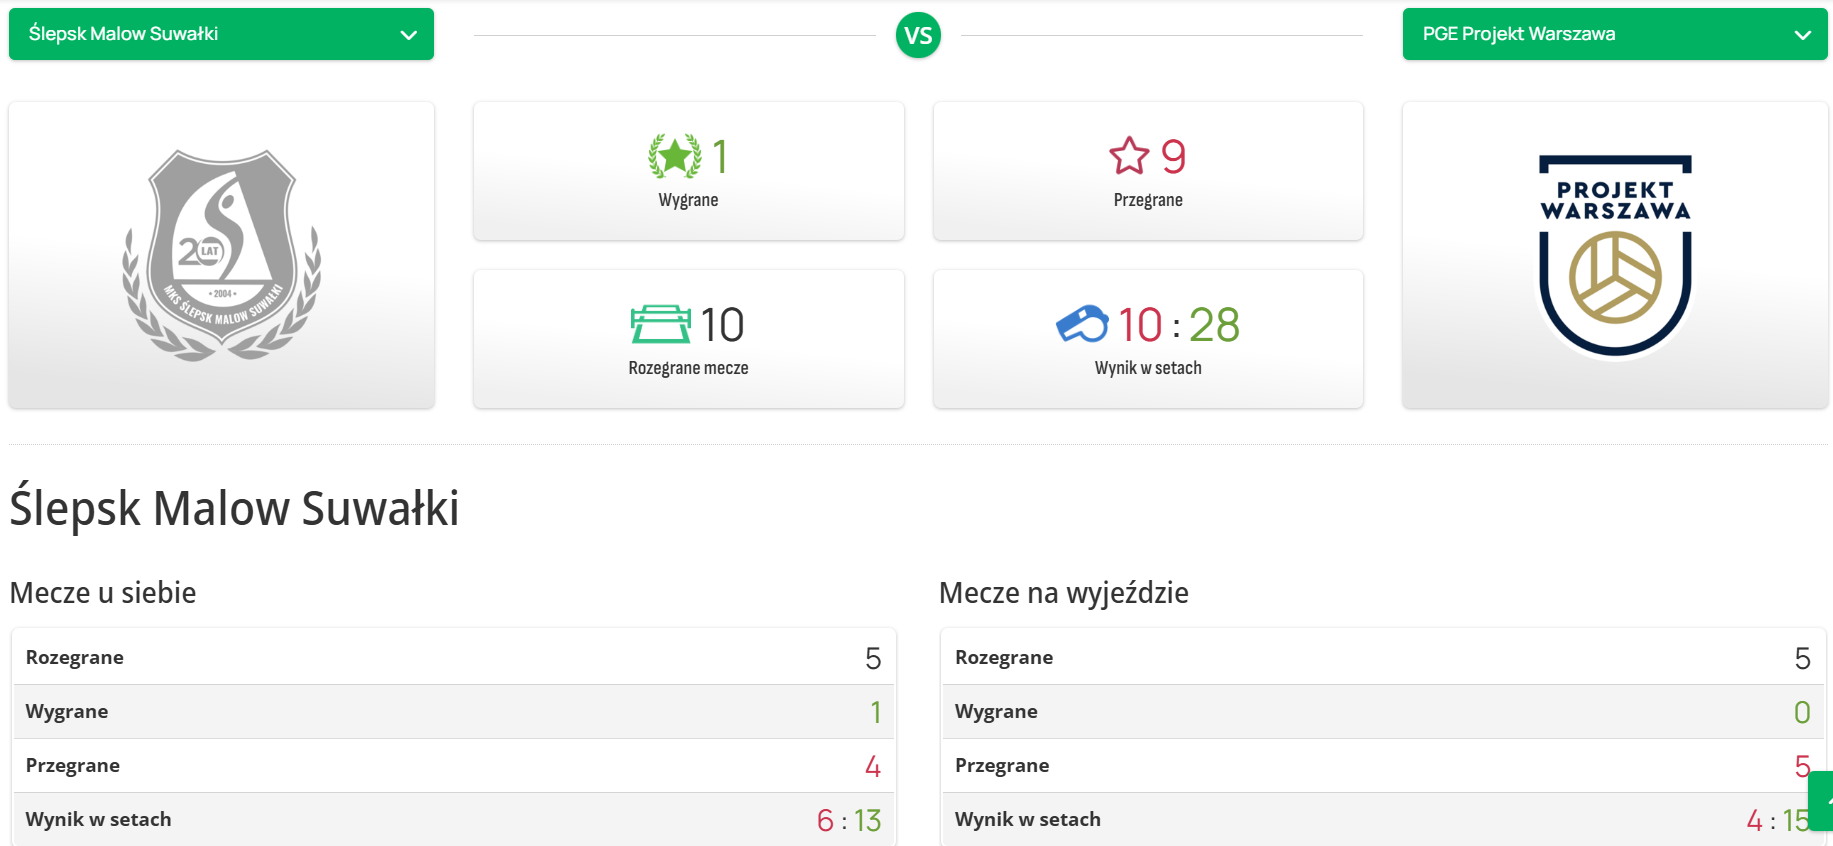The image size is (1833, 846).
Task: Click the chevron arrow on the right team selector
Action: [x=1802, y=35]
